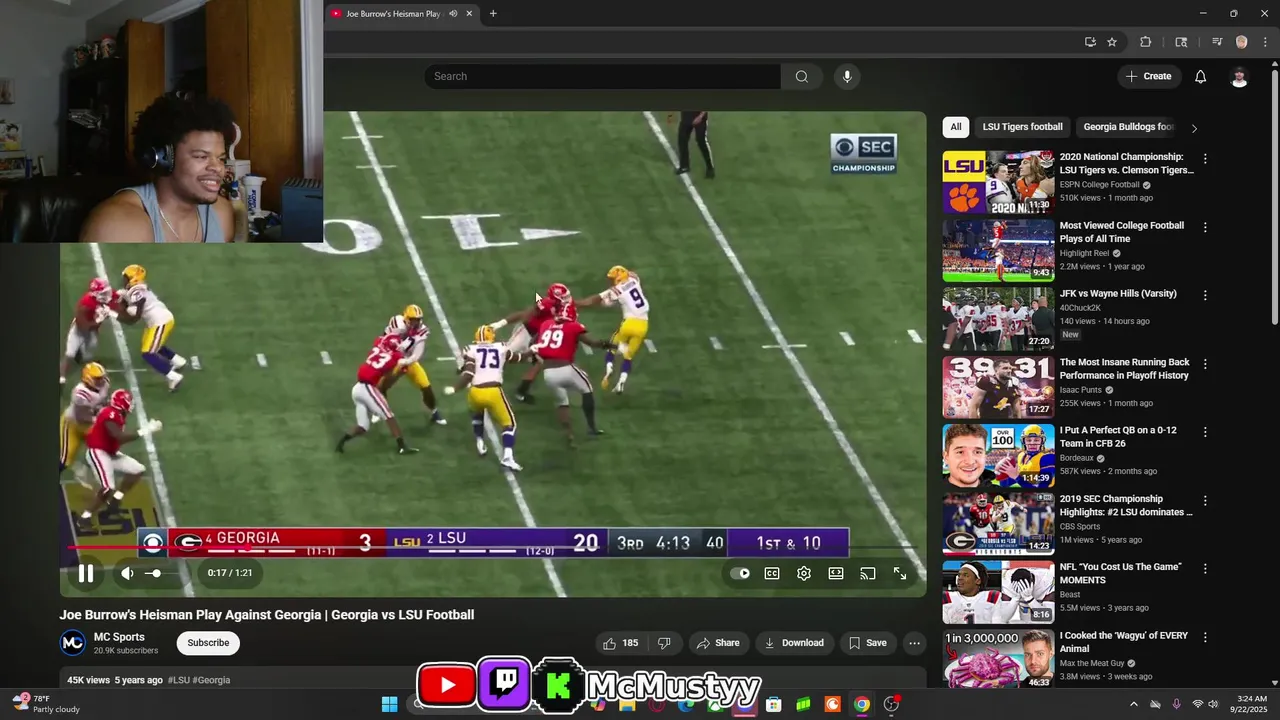Open YouTube notifications bell
The height and width of the screenshot is (720, 1280).
(1201, 77)
